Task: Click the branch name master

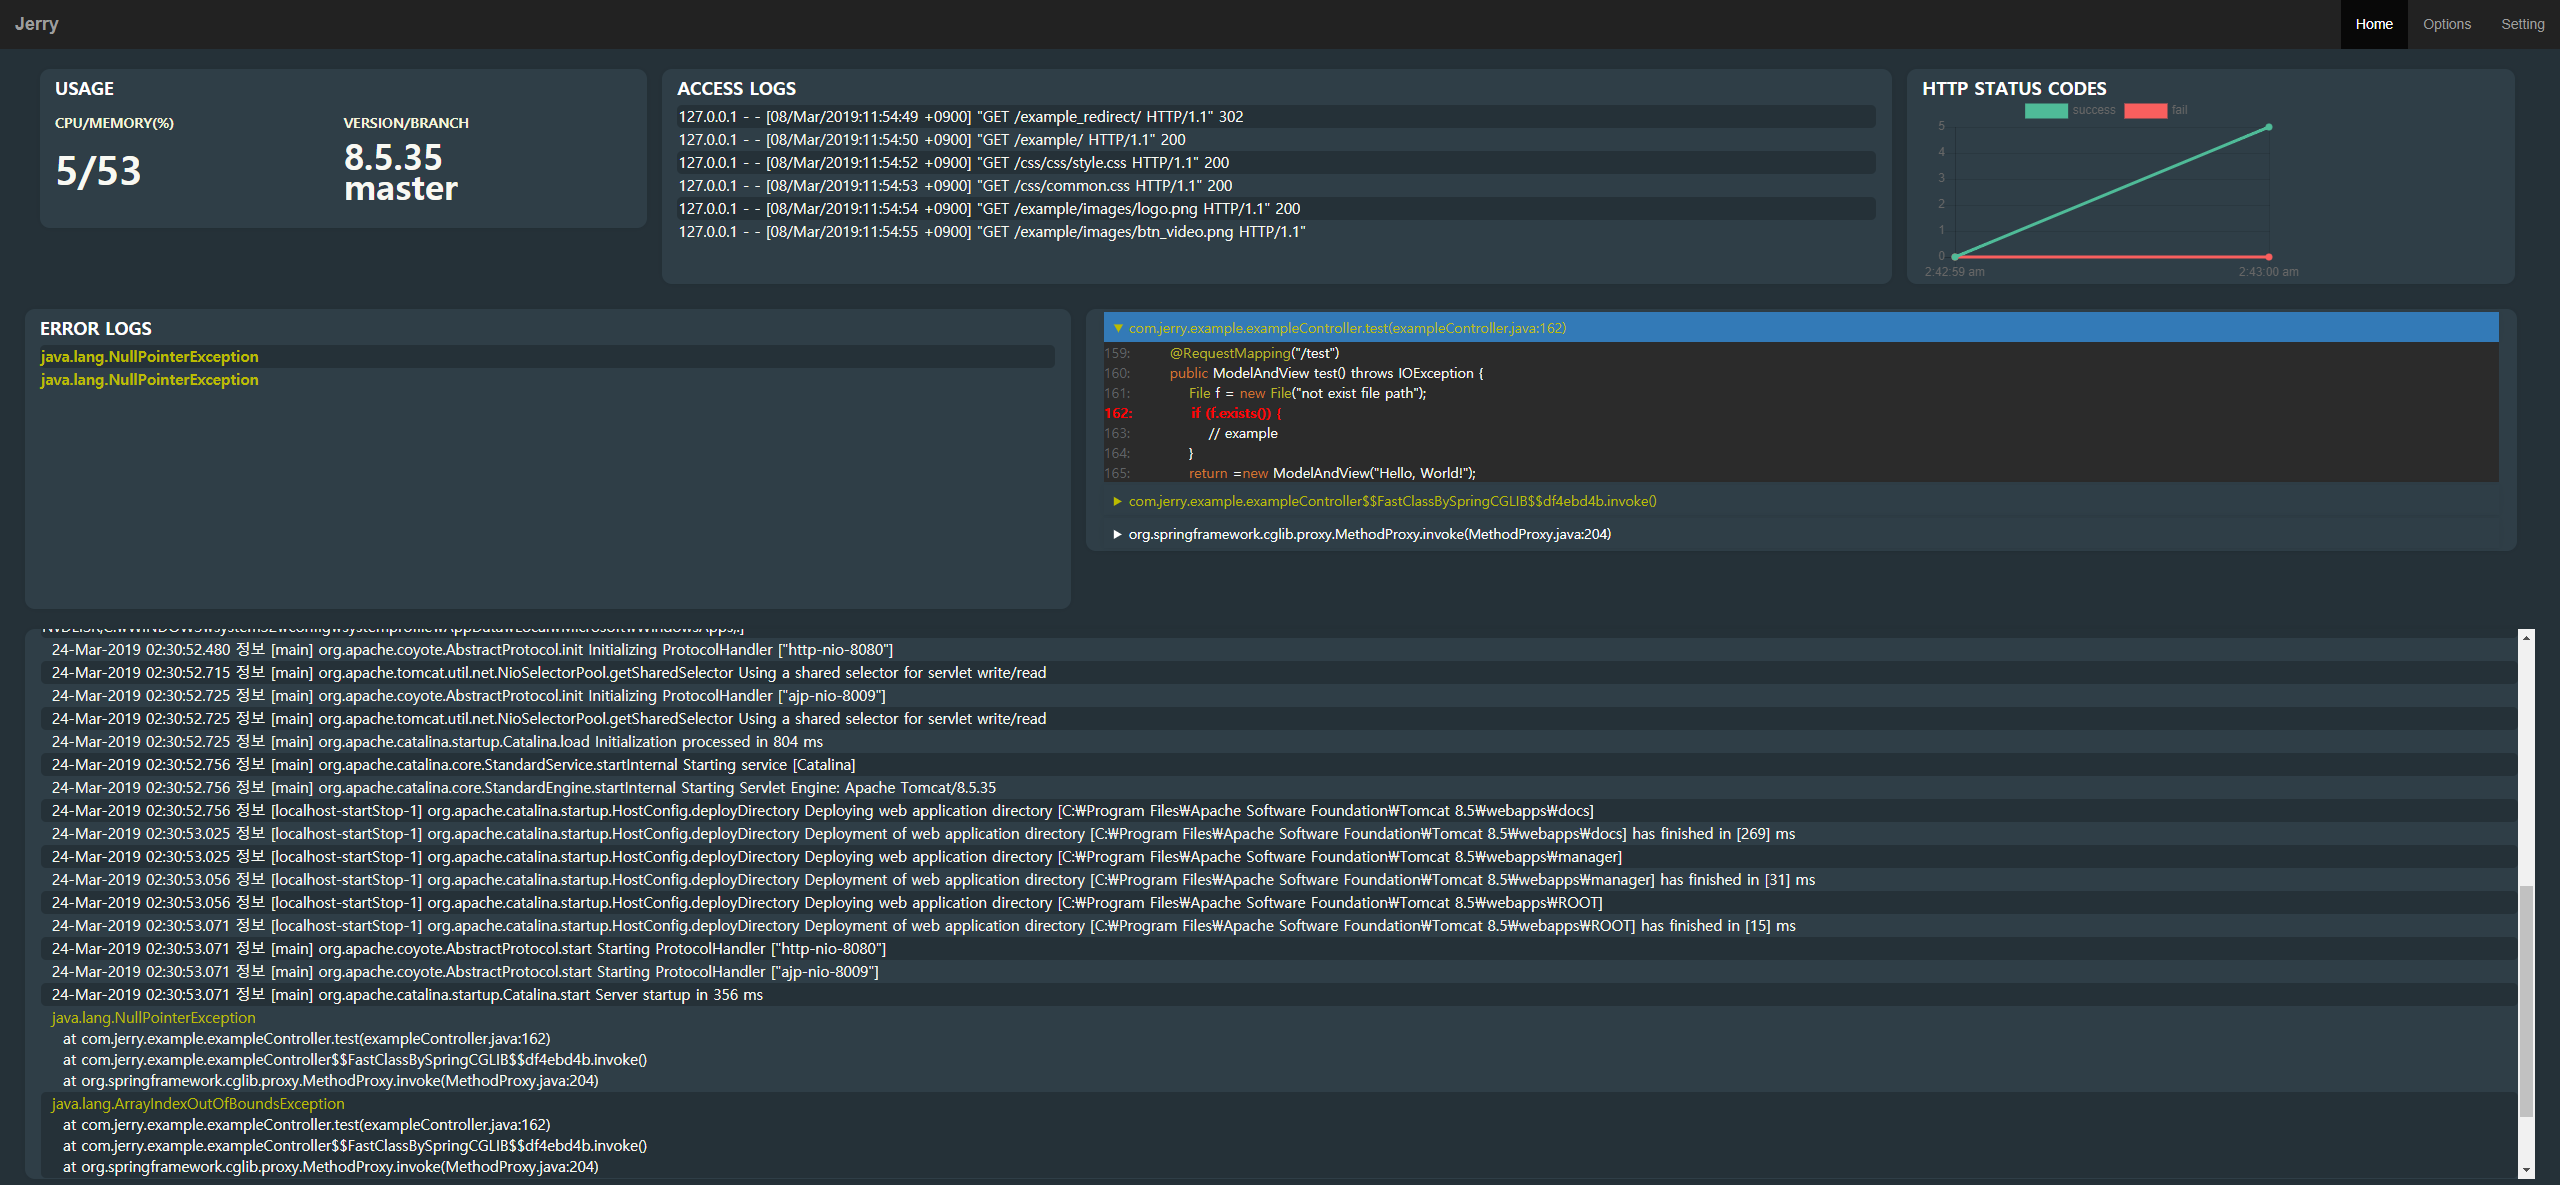Action: coord(401,189)
